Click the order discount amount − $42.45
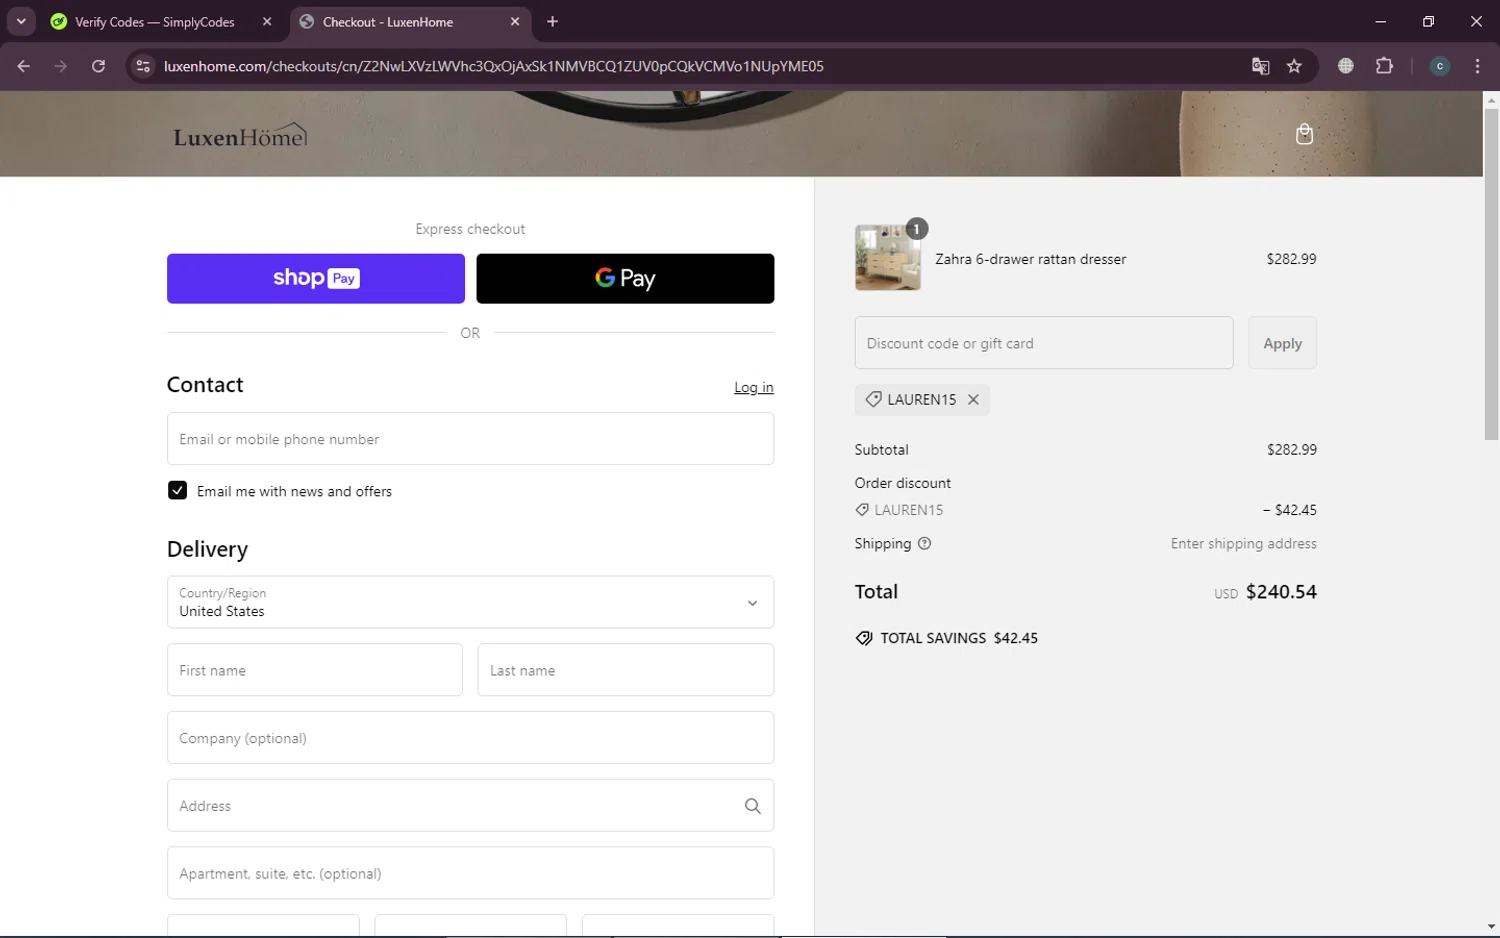This screenshot has height=938, width=1500. coord(1290,510)
